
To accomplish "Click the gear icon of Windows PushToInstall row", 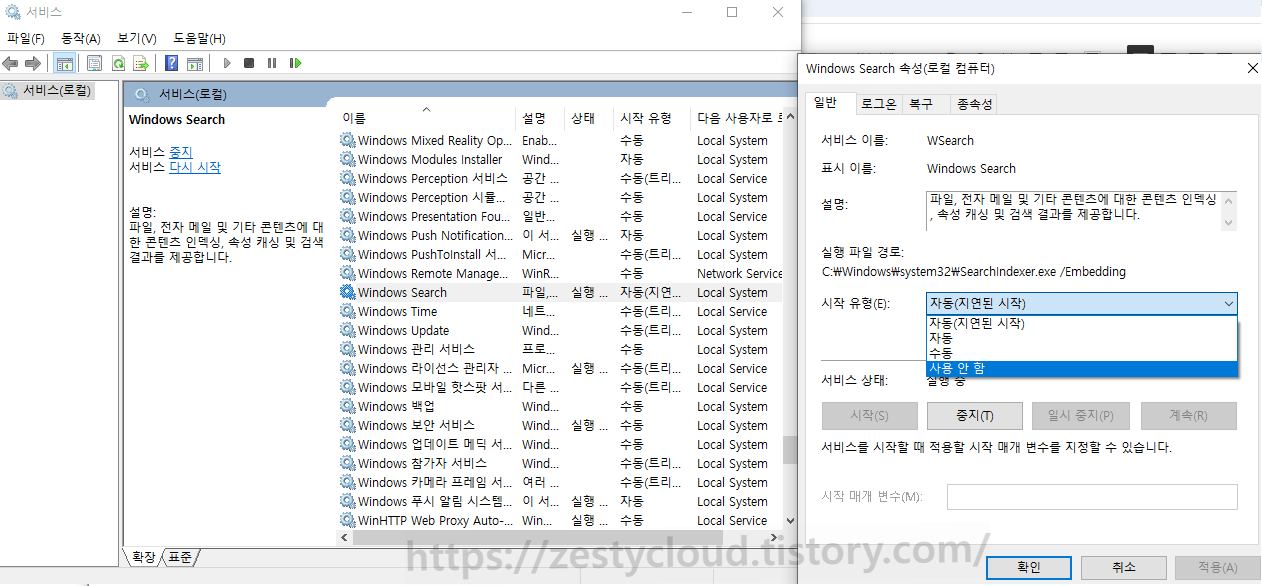I will 348,254.
